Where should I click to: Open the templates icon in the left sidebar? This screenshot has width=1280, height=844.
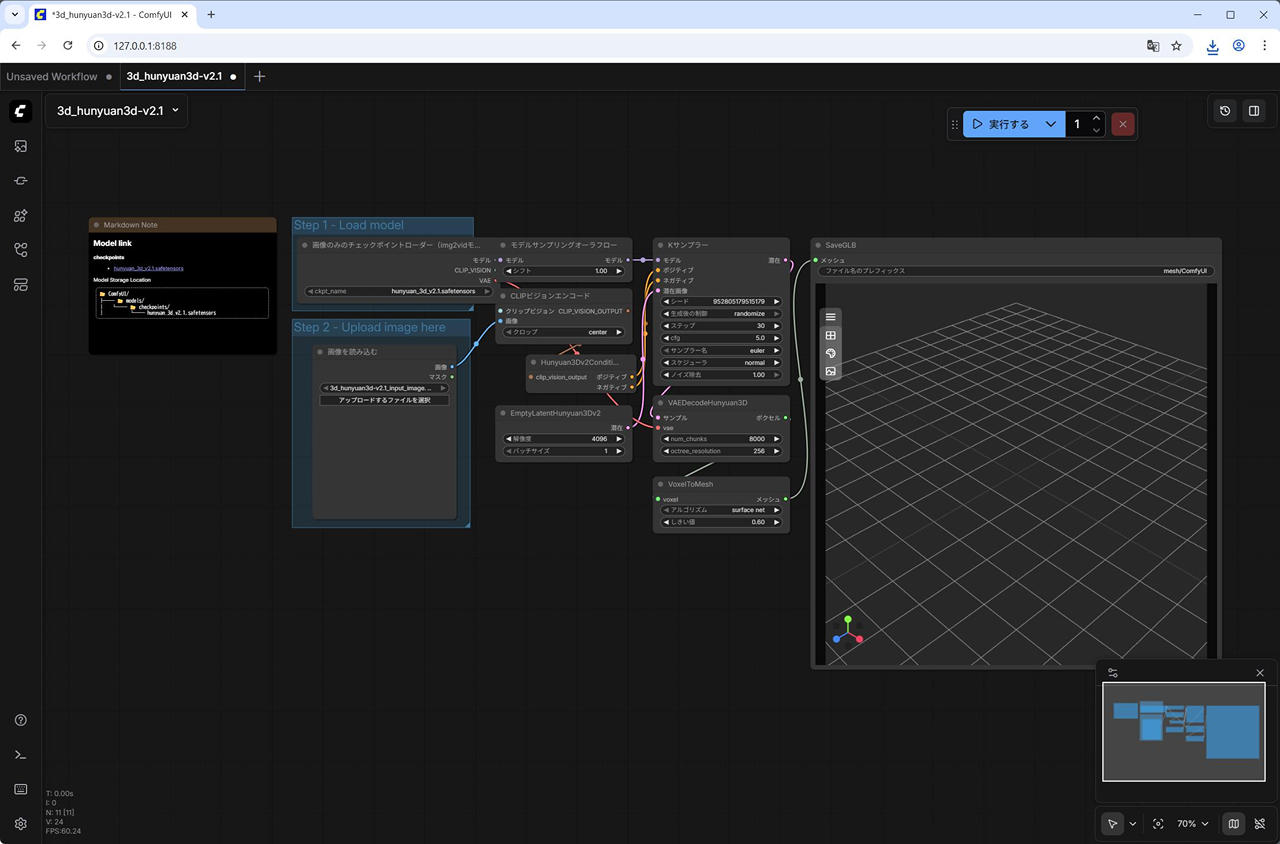(21, 285)
